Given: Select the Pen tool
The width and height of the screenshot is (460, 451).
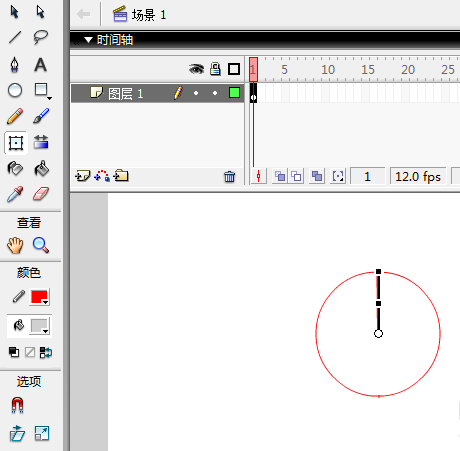Looking at the screenshot, I should [15, 64].
